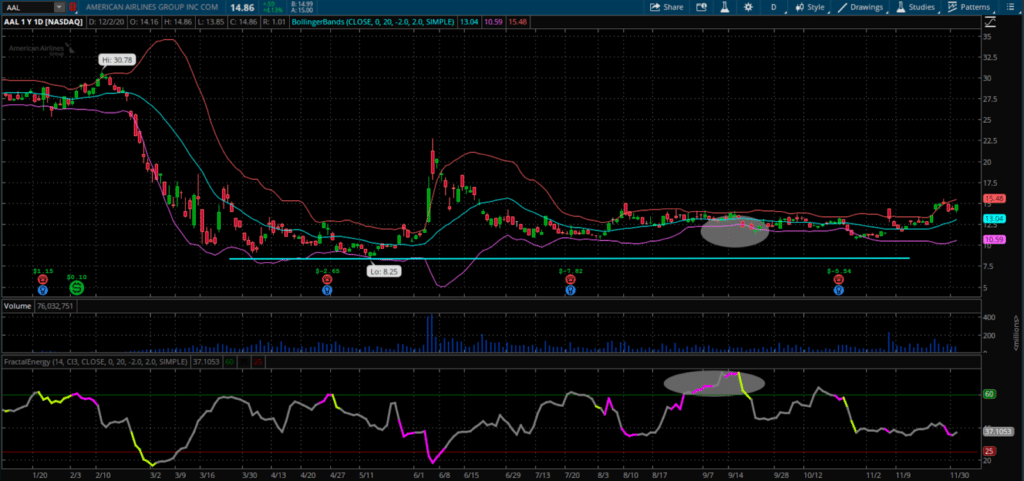
Task: Click the red earnings phone icon under $1.15
Action: (x=43, y=278)
